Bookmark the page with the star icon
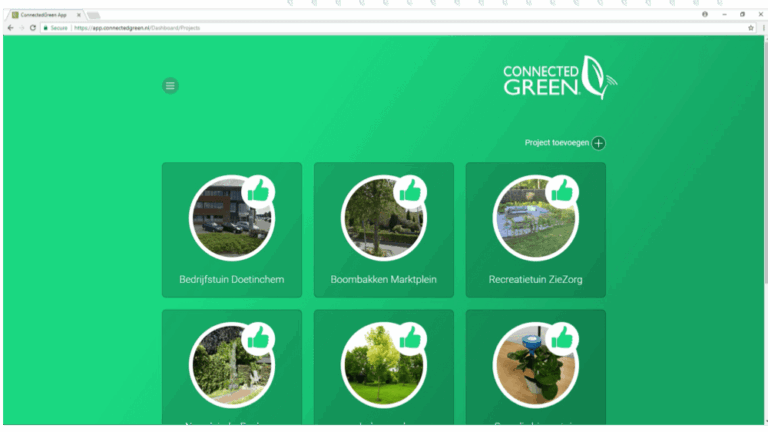Screen dimensions: 768x432 tap(751, 28)
